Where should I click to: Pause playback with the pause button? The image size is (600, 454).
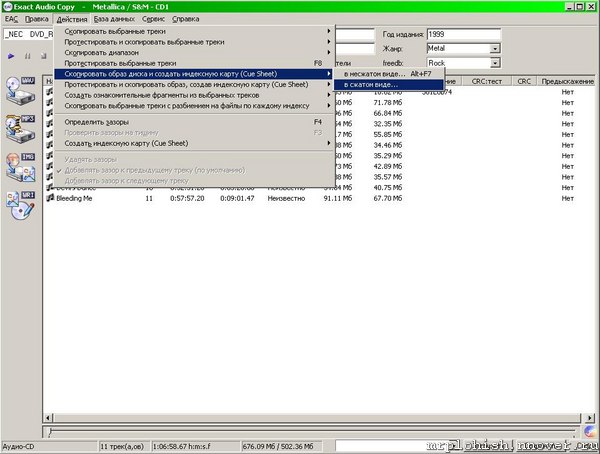[28, 56]
